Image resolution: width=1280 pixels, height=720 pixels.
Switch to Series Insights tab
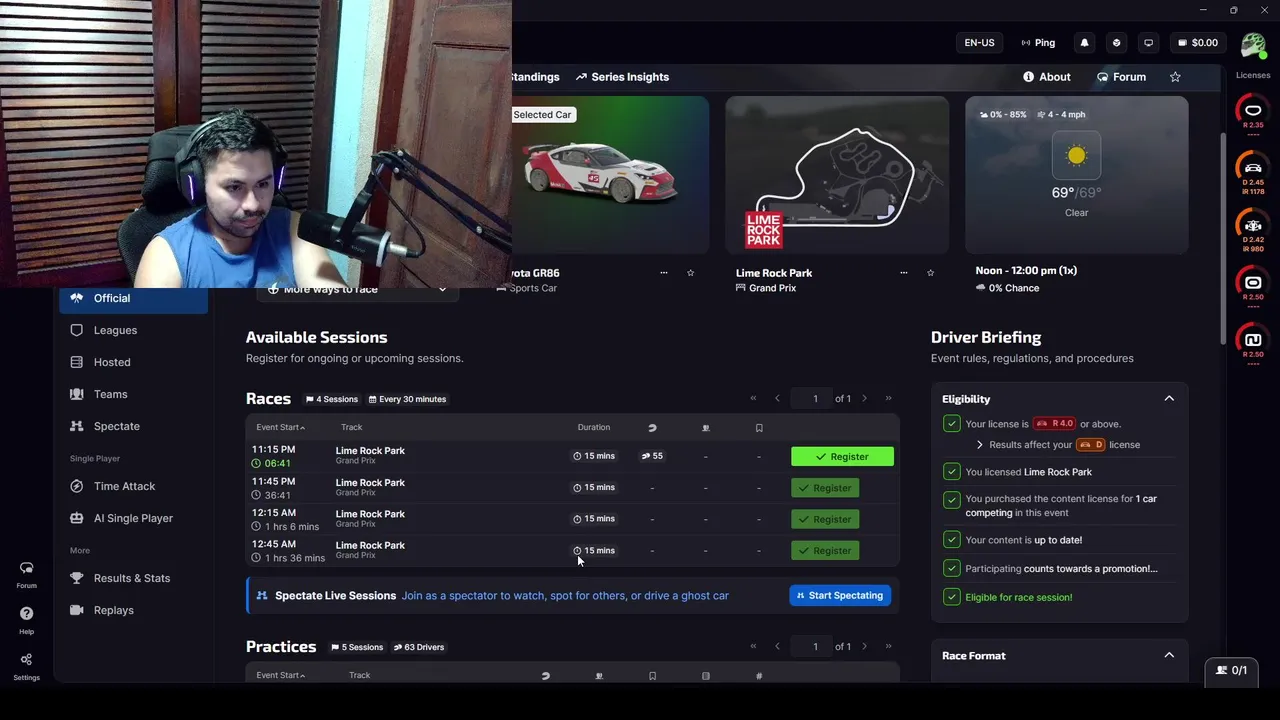(622, 77)
